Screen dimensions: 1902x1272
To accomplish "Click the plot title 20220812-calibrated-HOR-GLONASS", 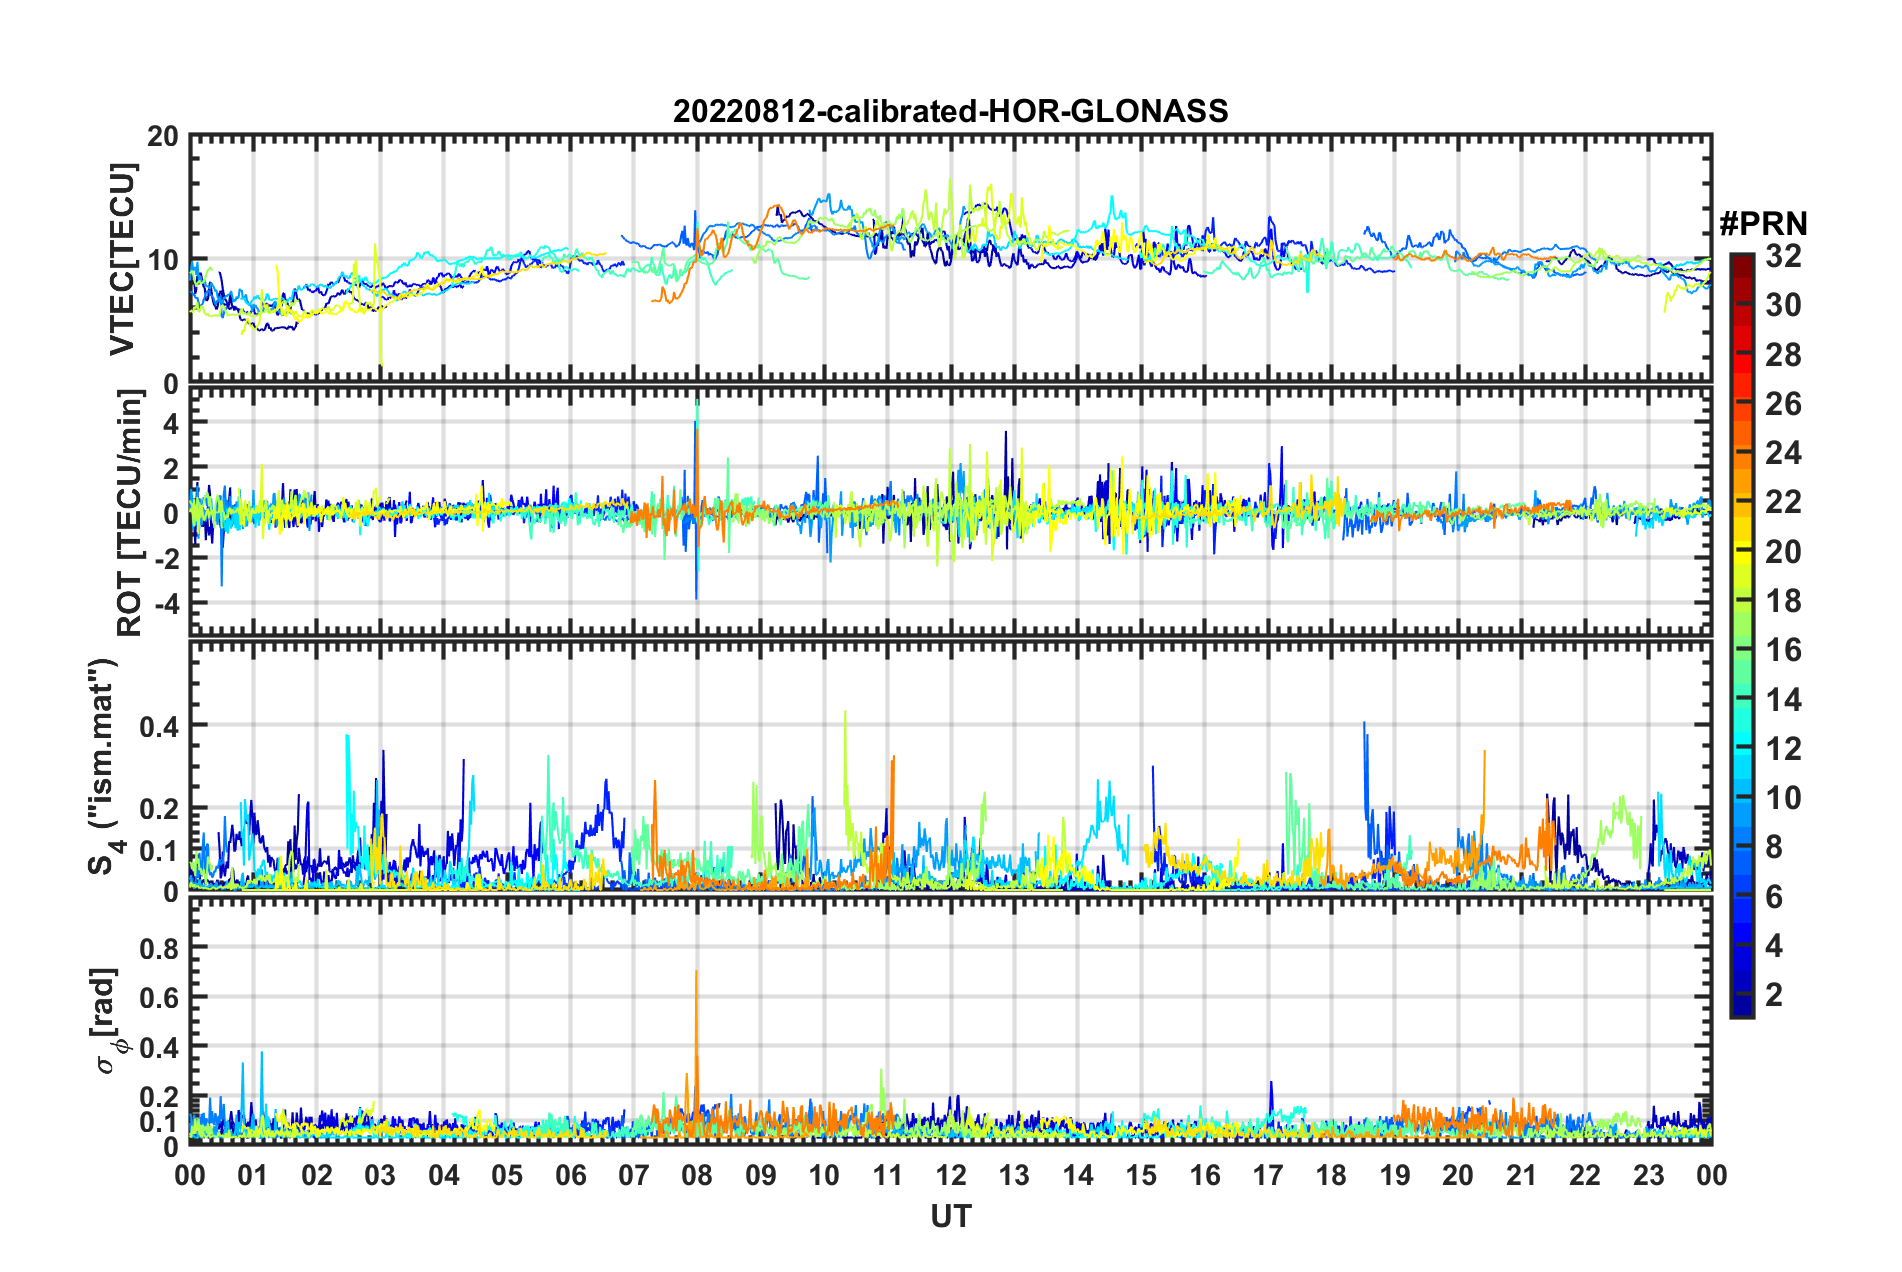I will click(950, 110).
